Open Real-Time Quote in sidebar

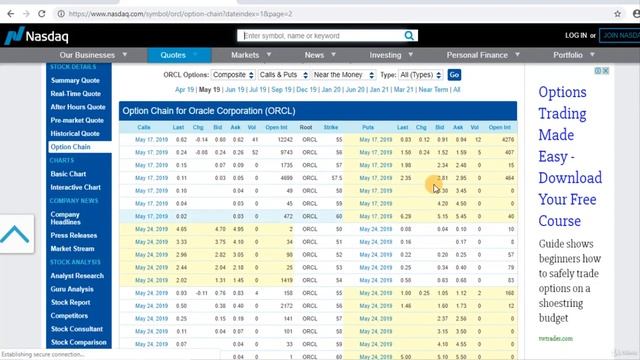click(x=76, y=93)
